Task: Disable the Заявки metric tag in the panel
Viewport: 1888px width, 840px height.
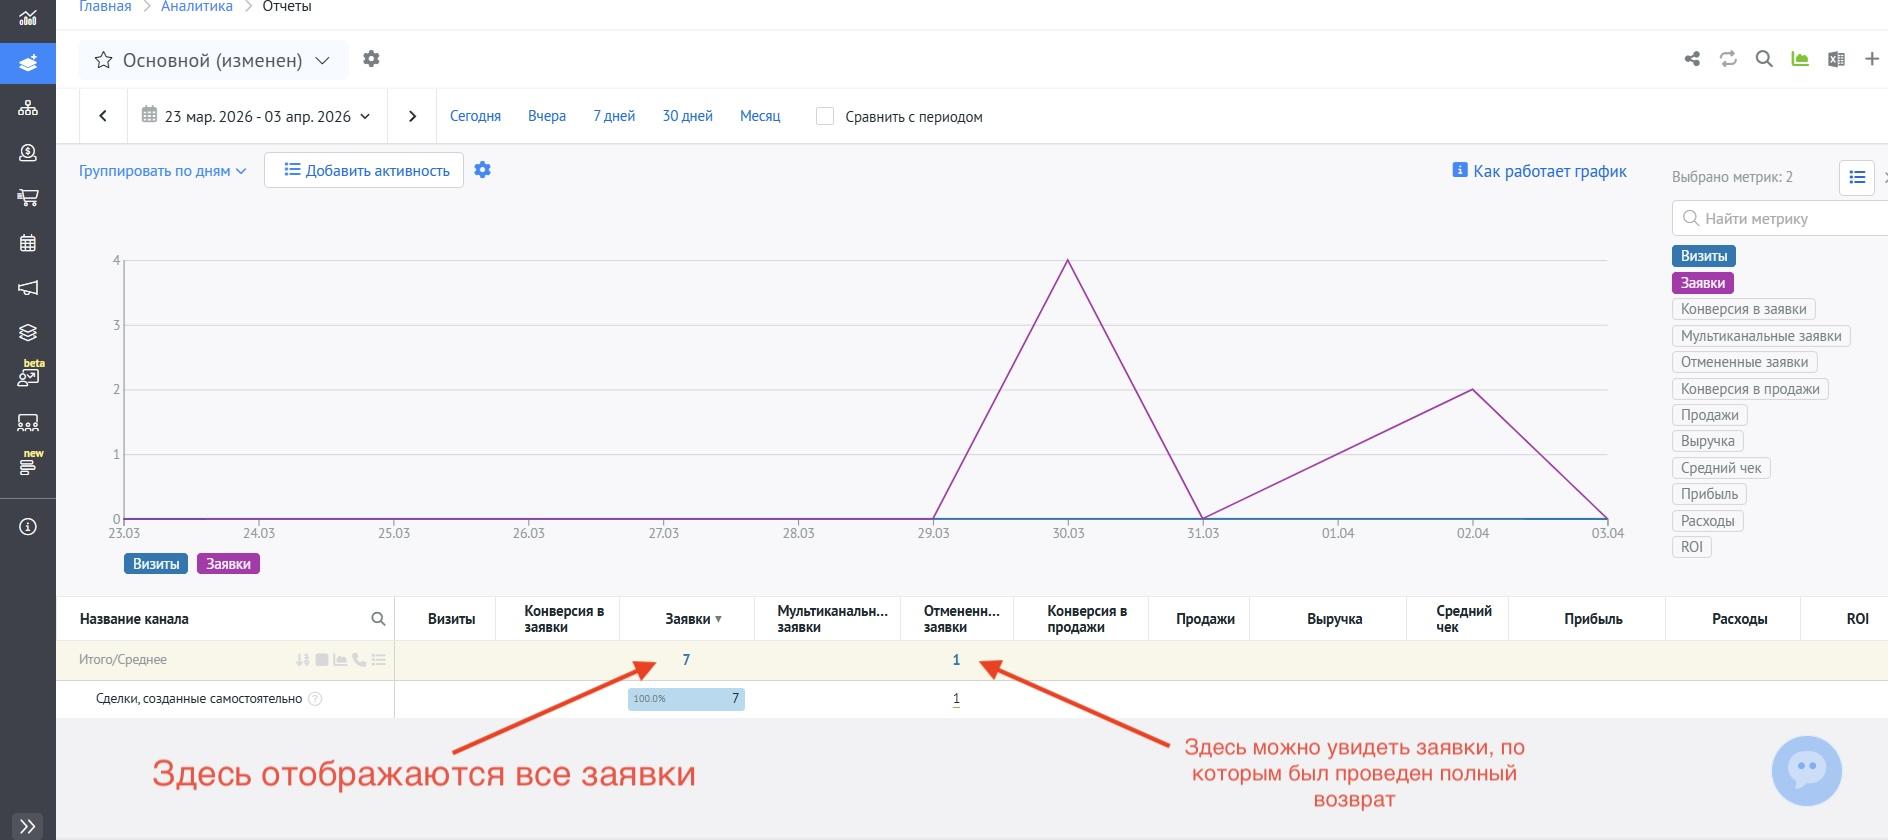Action: 1703,283
